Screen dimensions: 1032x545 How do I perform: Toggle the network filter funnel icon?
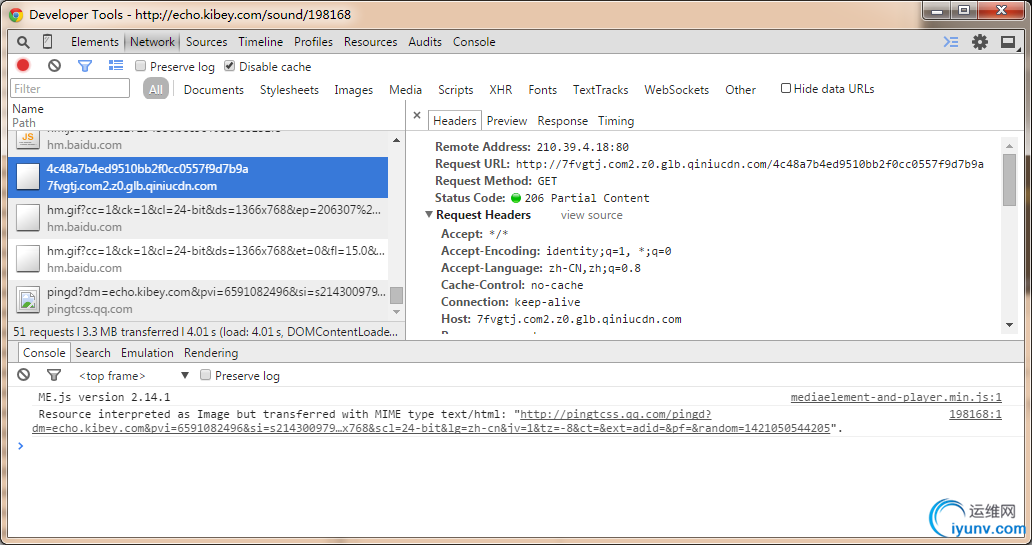[85, 66]
